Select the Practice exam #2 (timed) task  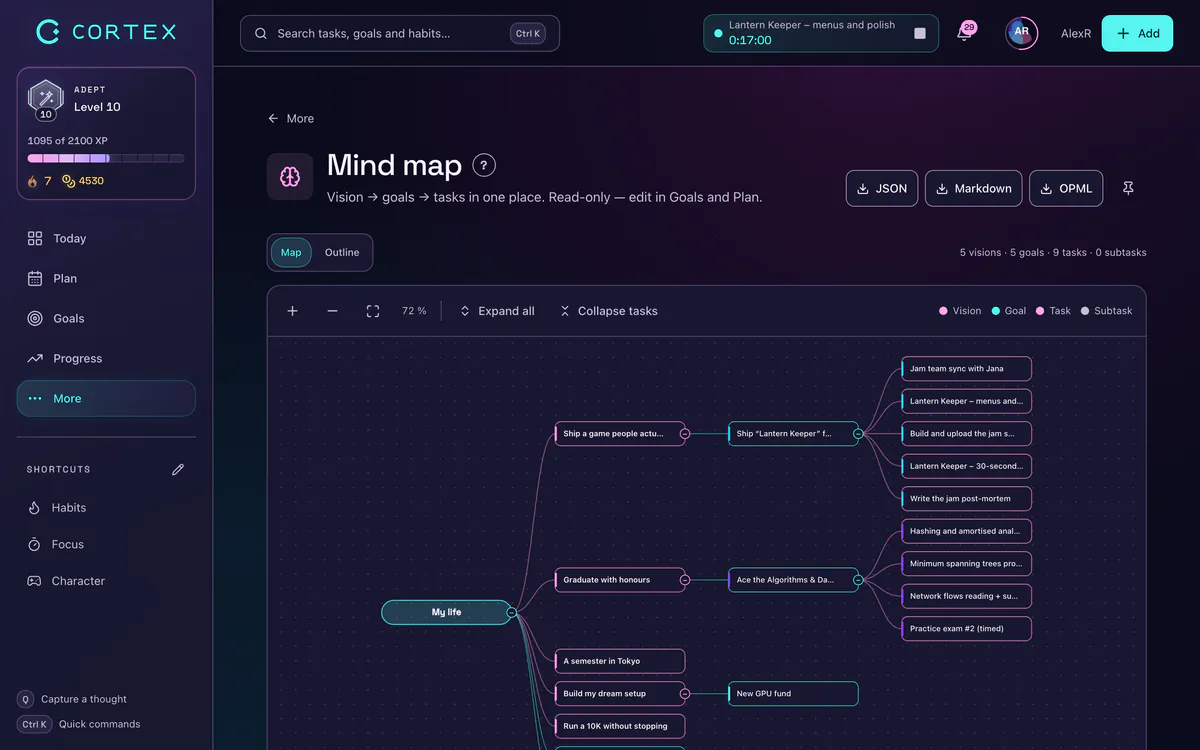click(x=966, y=629)
